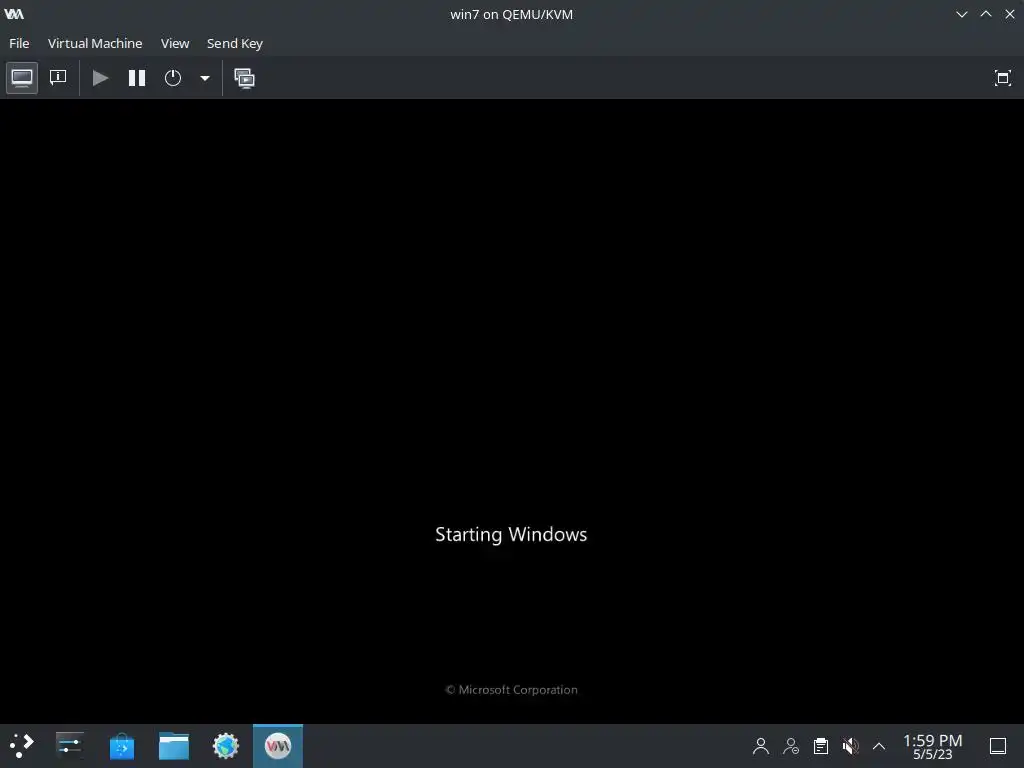Click the Shut Down power icon
Viewport: 1024px width, 768px height.
click(172, 78)
